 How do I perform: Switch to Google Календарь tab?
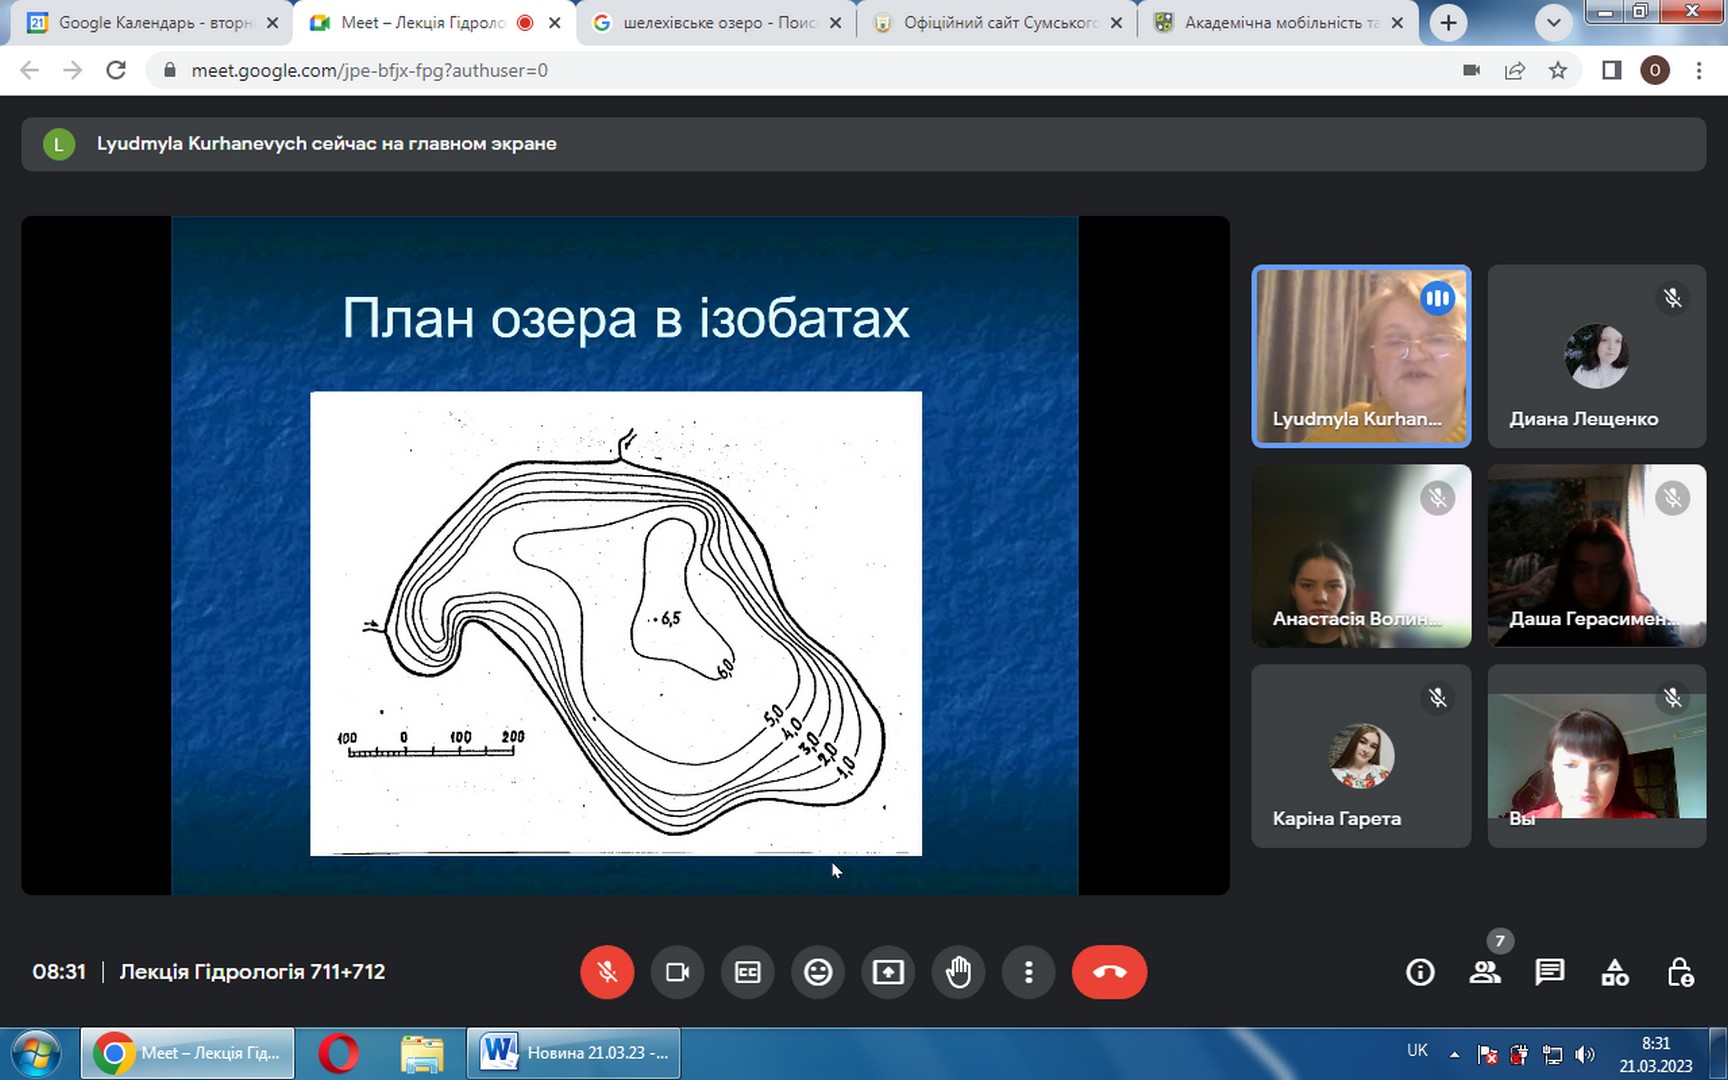[x=152, y=22]
